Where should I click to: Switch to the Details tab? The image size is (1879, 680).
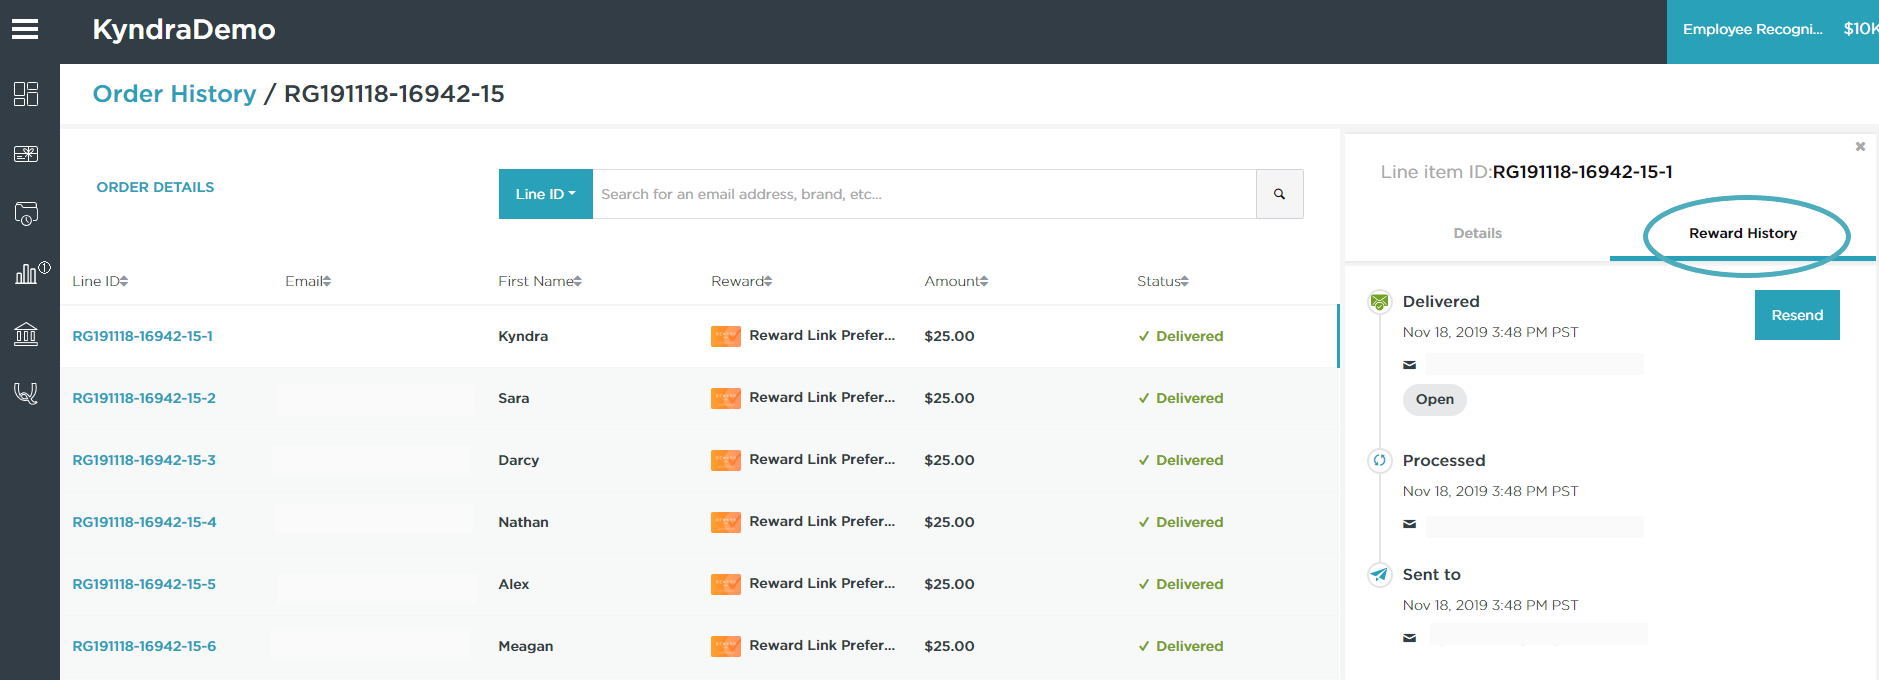click(x=1477, y=233)
